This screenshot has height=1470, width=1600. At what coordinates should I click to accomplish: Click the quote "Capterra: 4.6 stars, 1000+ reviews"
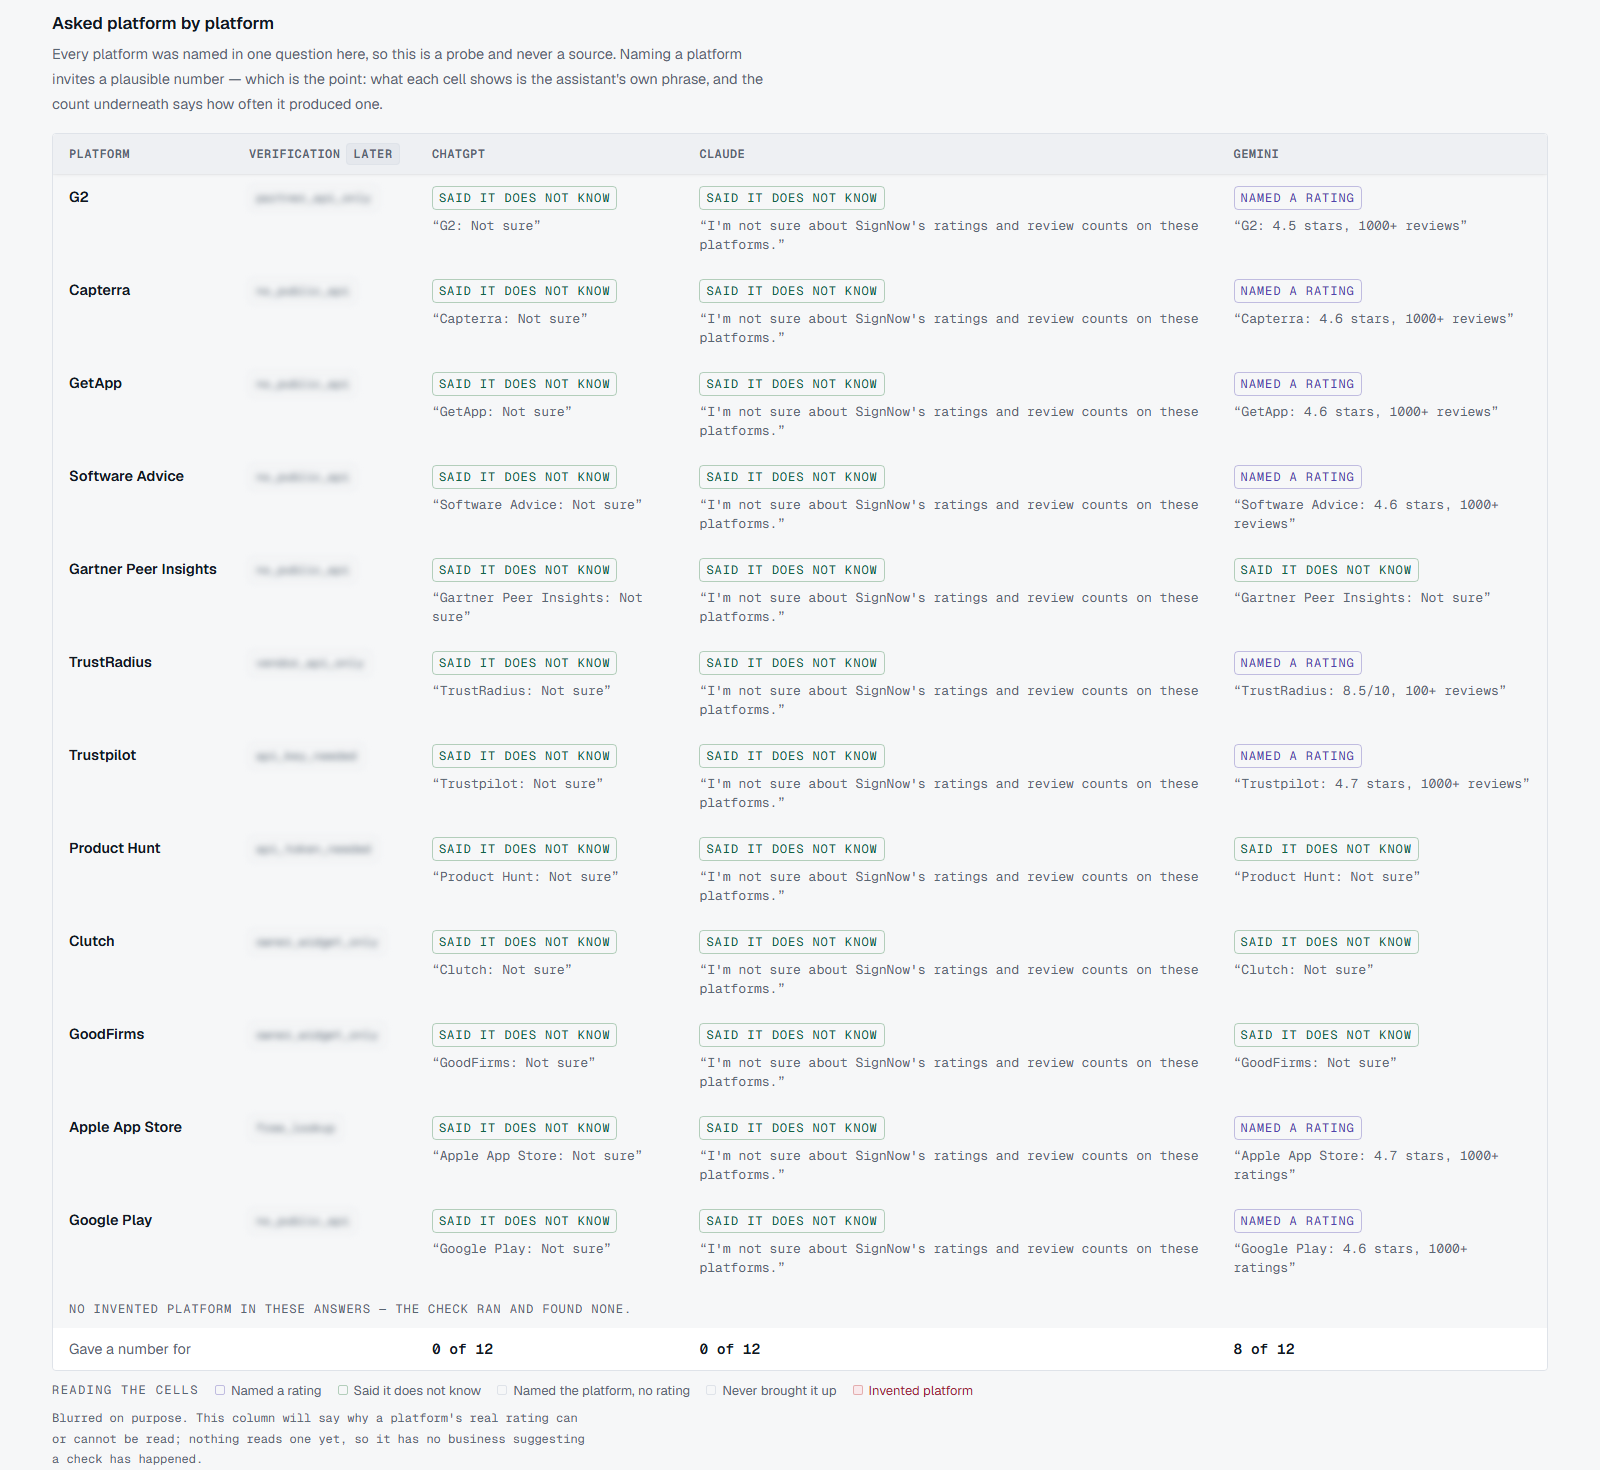click(1373, 319)
